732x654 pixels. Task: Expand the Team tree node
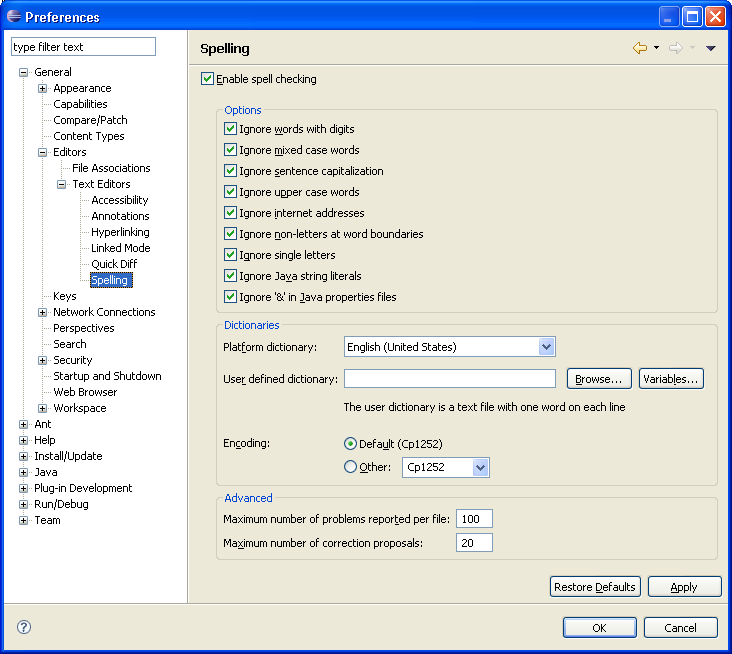23,520
